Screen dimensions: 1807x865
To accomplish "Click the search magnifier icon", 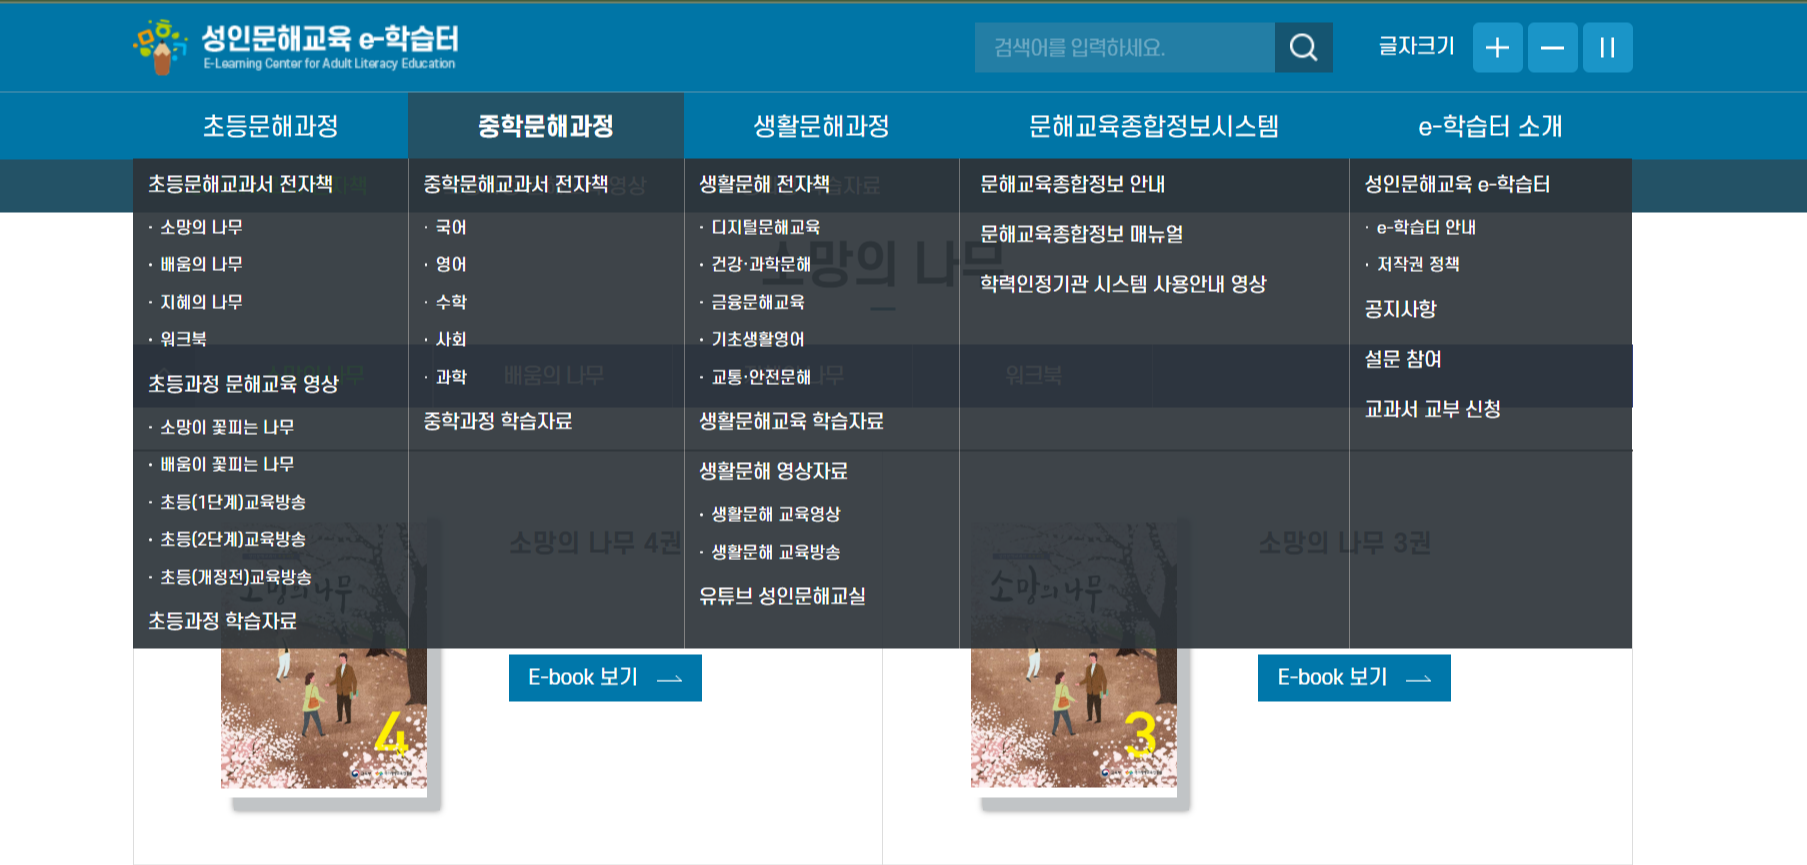I will (x=1303, y=47).
